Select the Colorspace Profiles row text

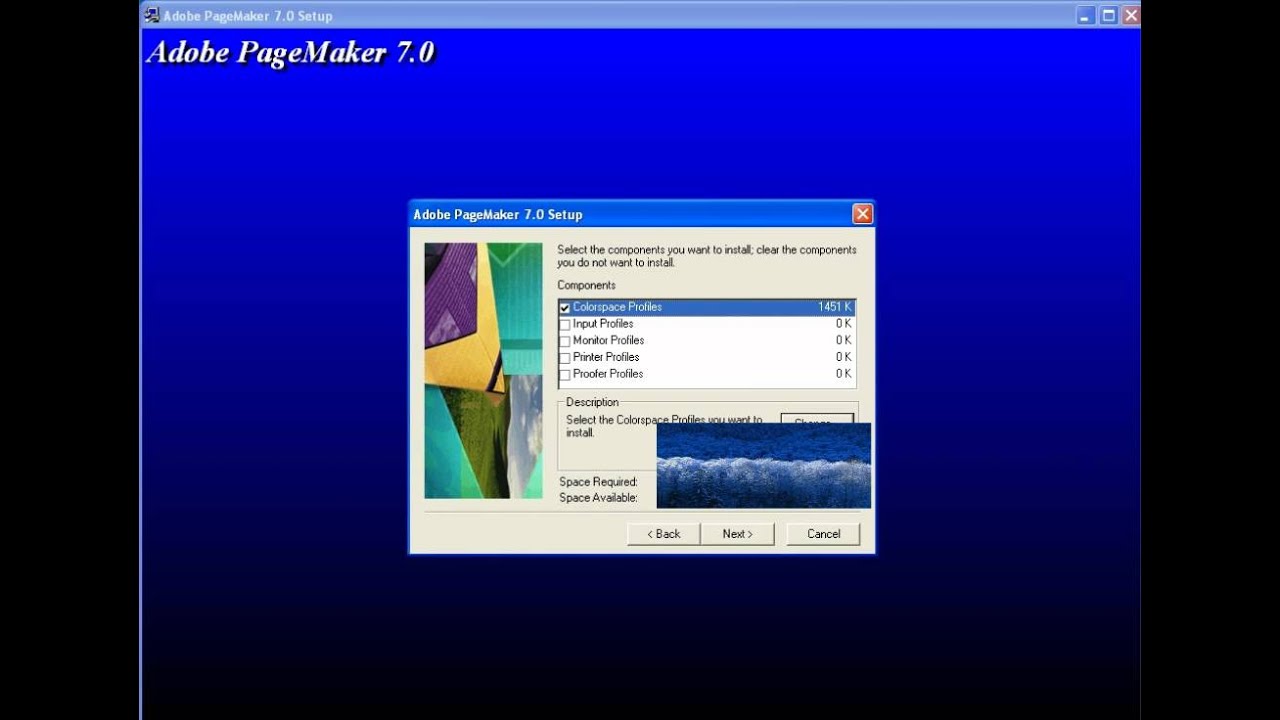coord(617,307)
